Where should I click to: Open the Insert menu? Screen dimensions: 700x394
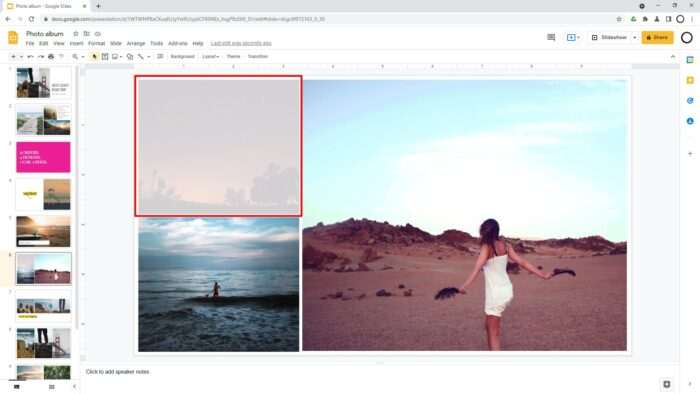(76, 44)
